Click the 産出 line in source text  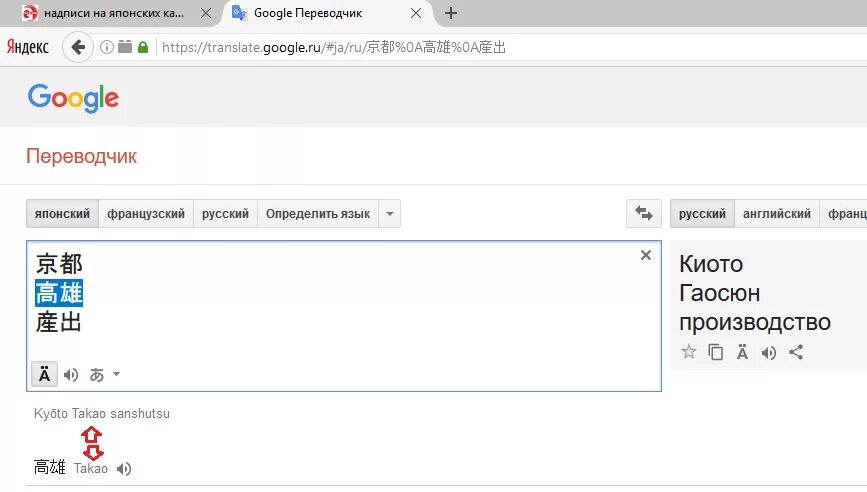click(59, 322)
